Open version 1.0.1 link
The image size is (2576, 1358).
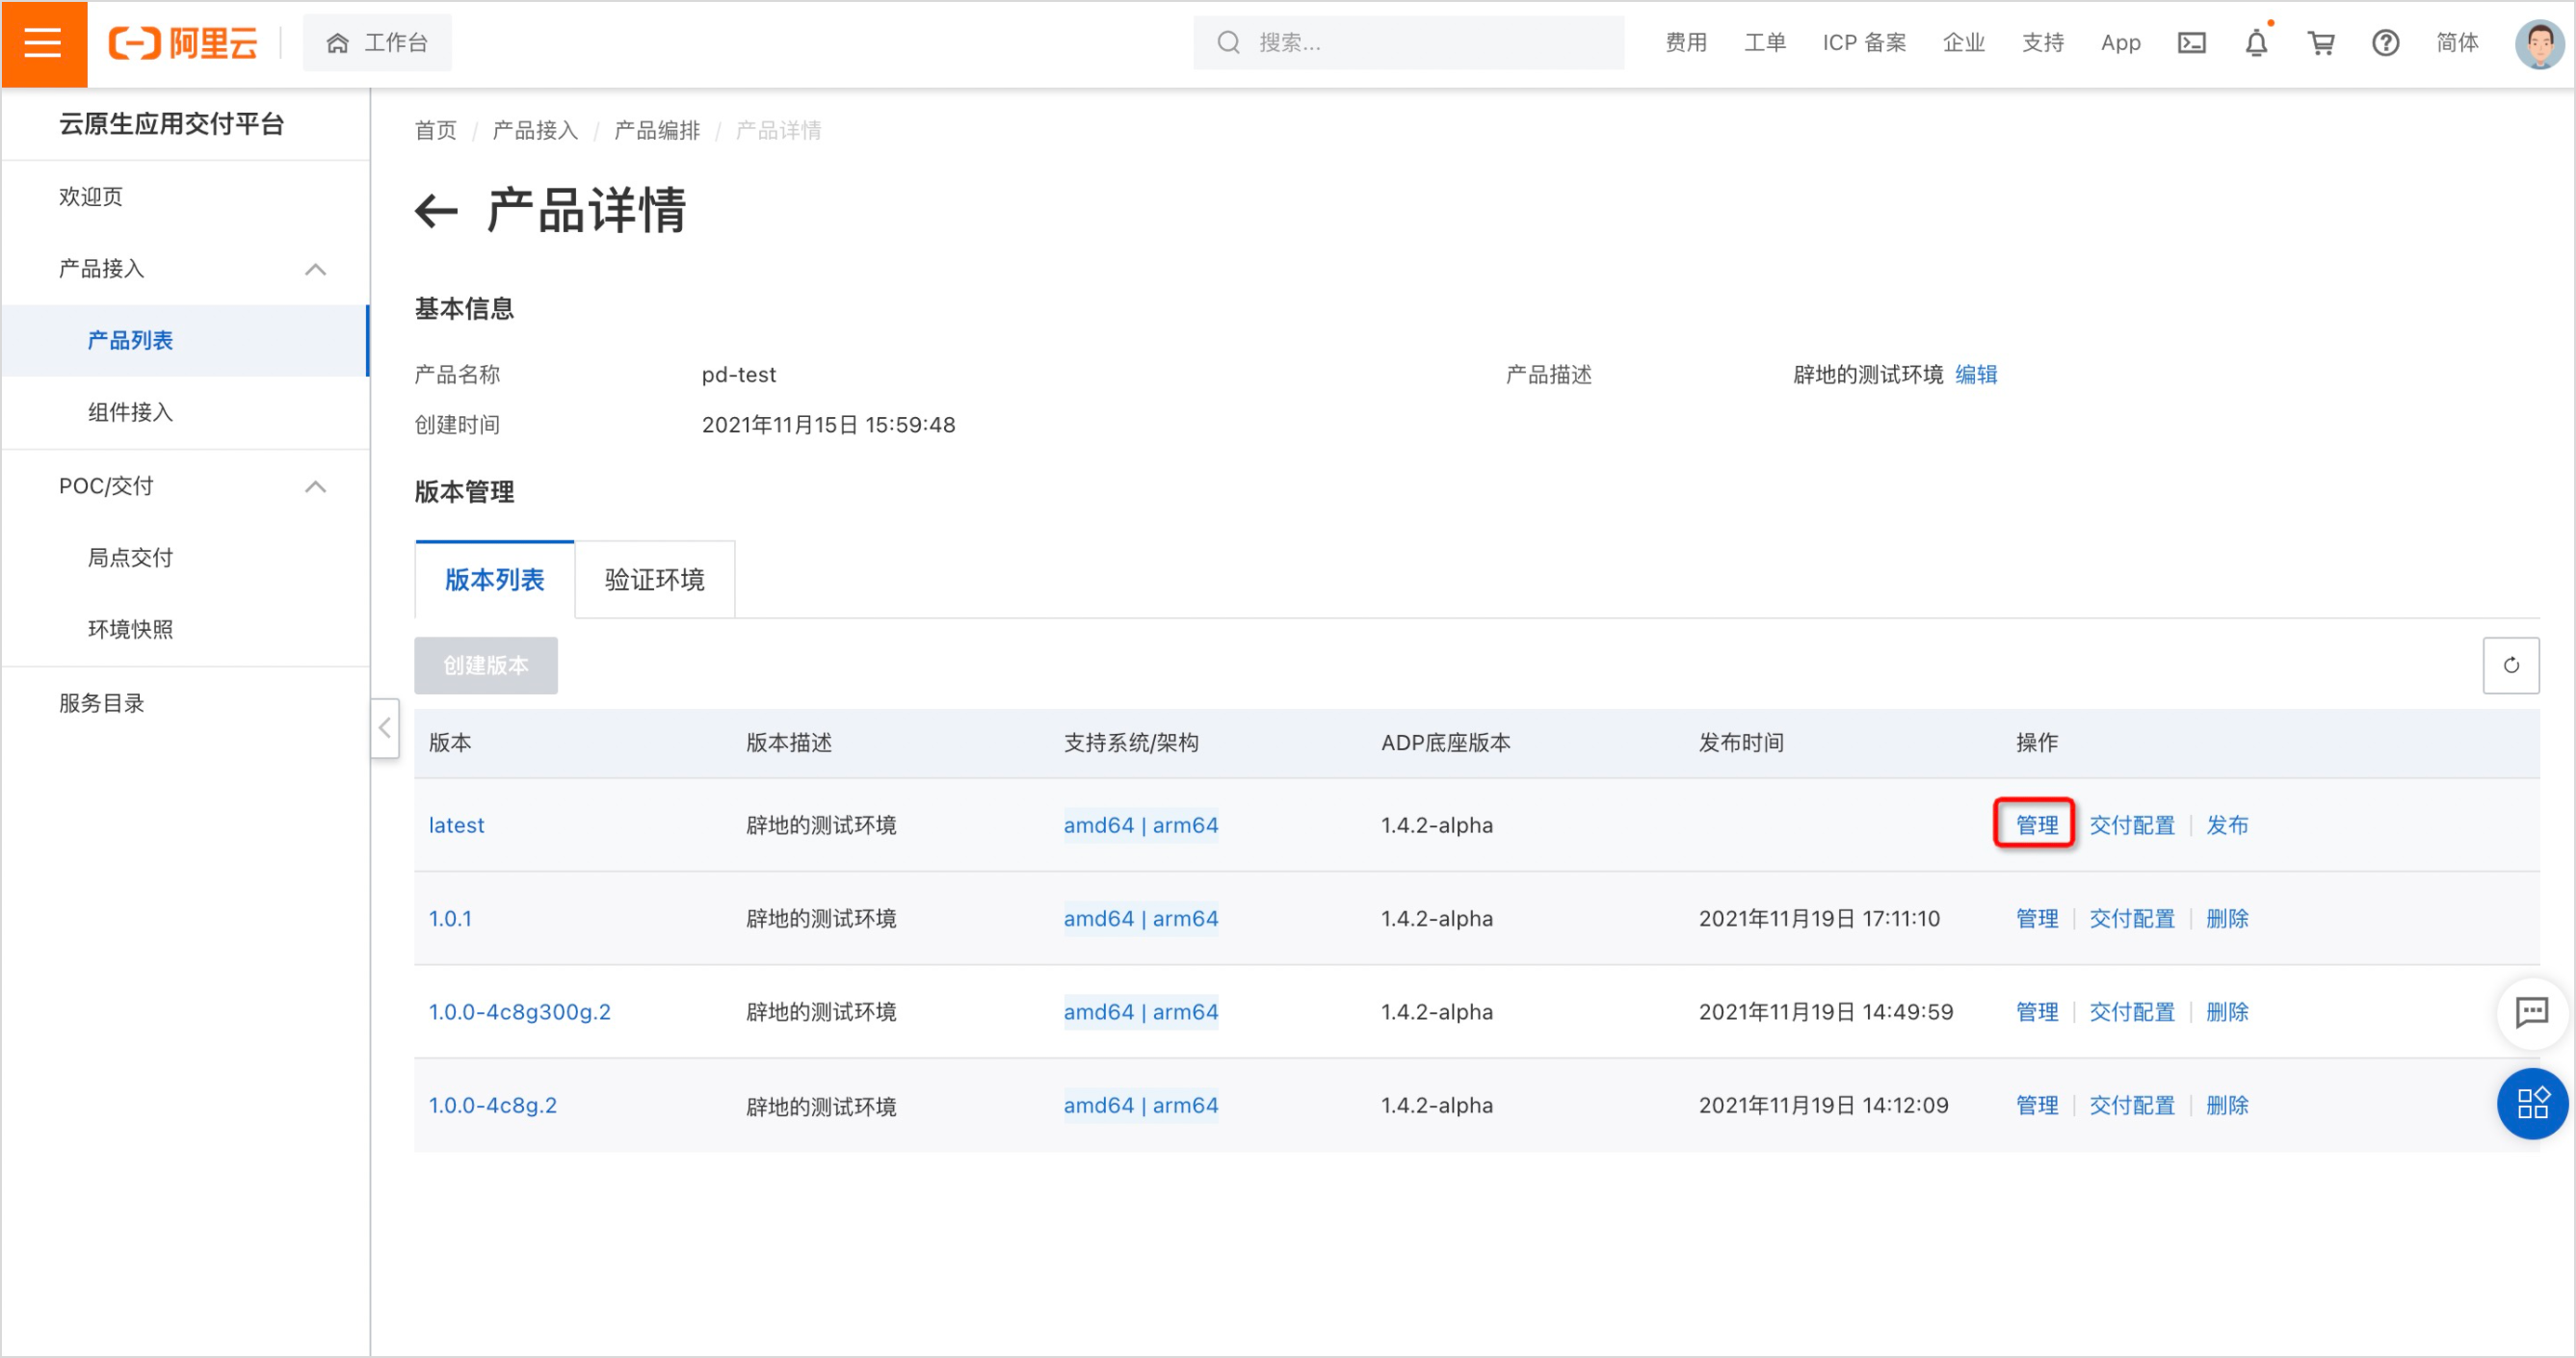[450, 918]
